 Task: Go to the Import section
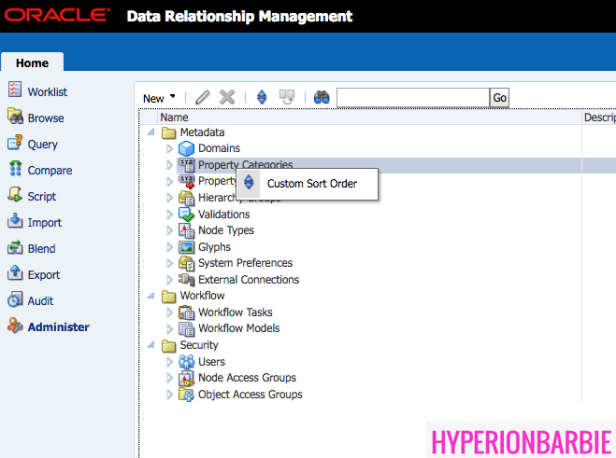pyautogui.click(x=44, y=222)
